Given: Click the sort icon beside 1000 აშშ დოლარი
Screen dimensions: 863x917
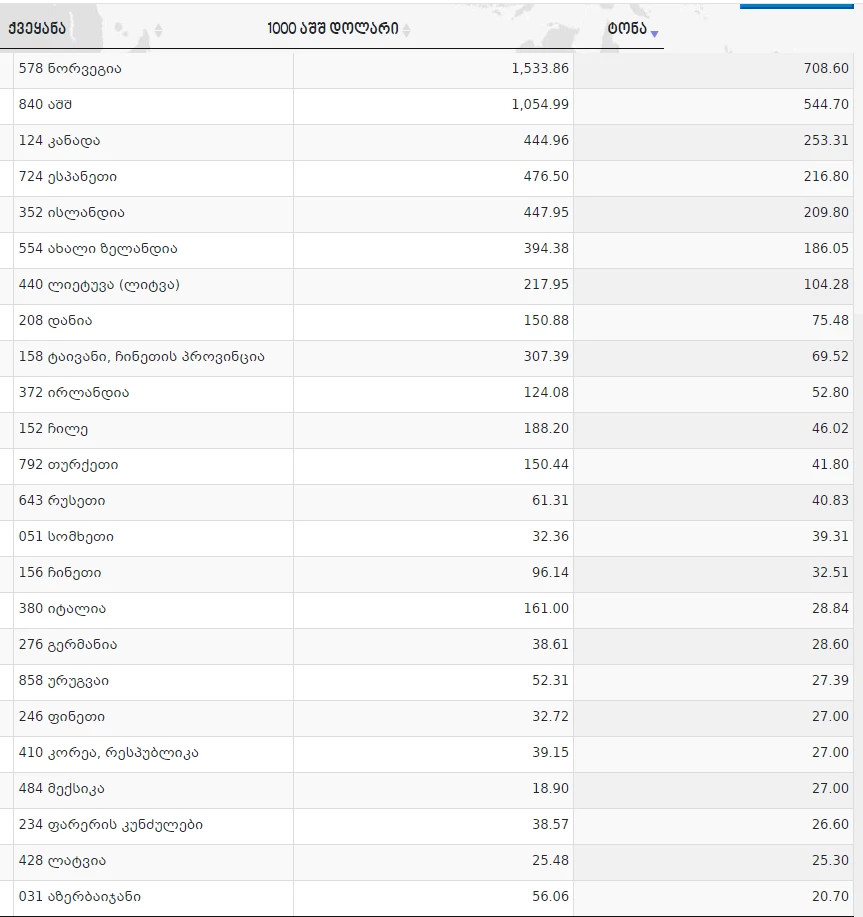Looking at the screenshot, I should (x=407, y=29).
